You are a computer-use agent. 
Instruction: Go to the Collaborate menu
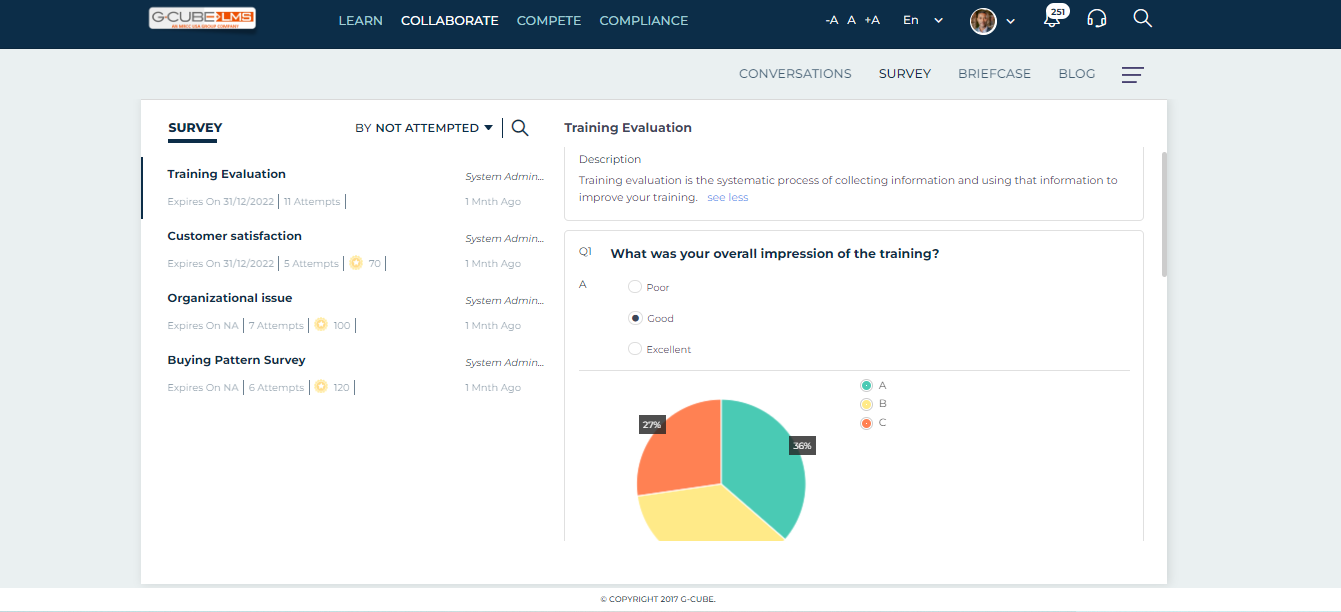click(449, 20)
